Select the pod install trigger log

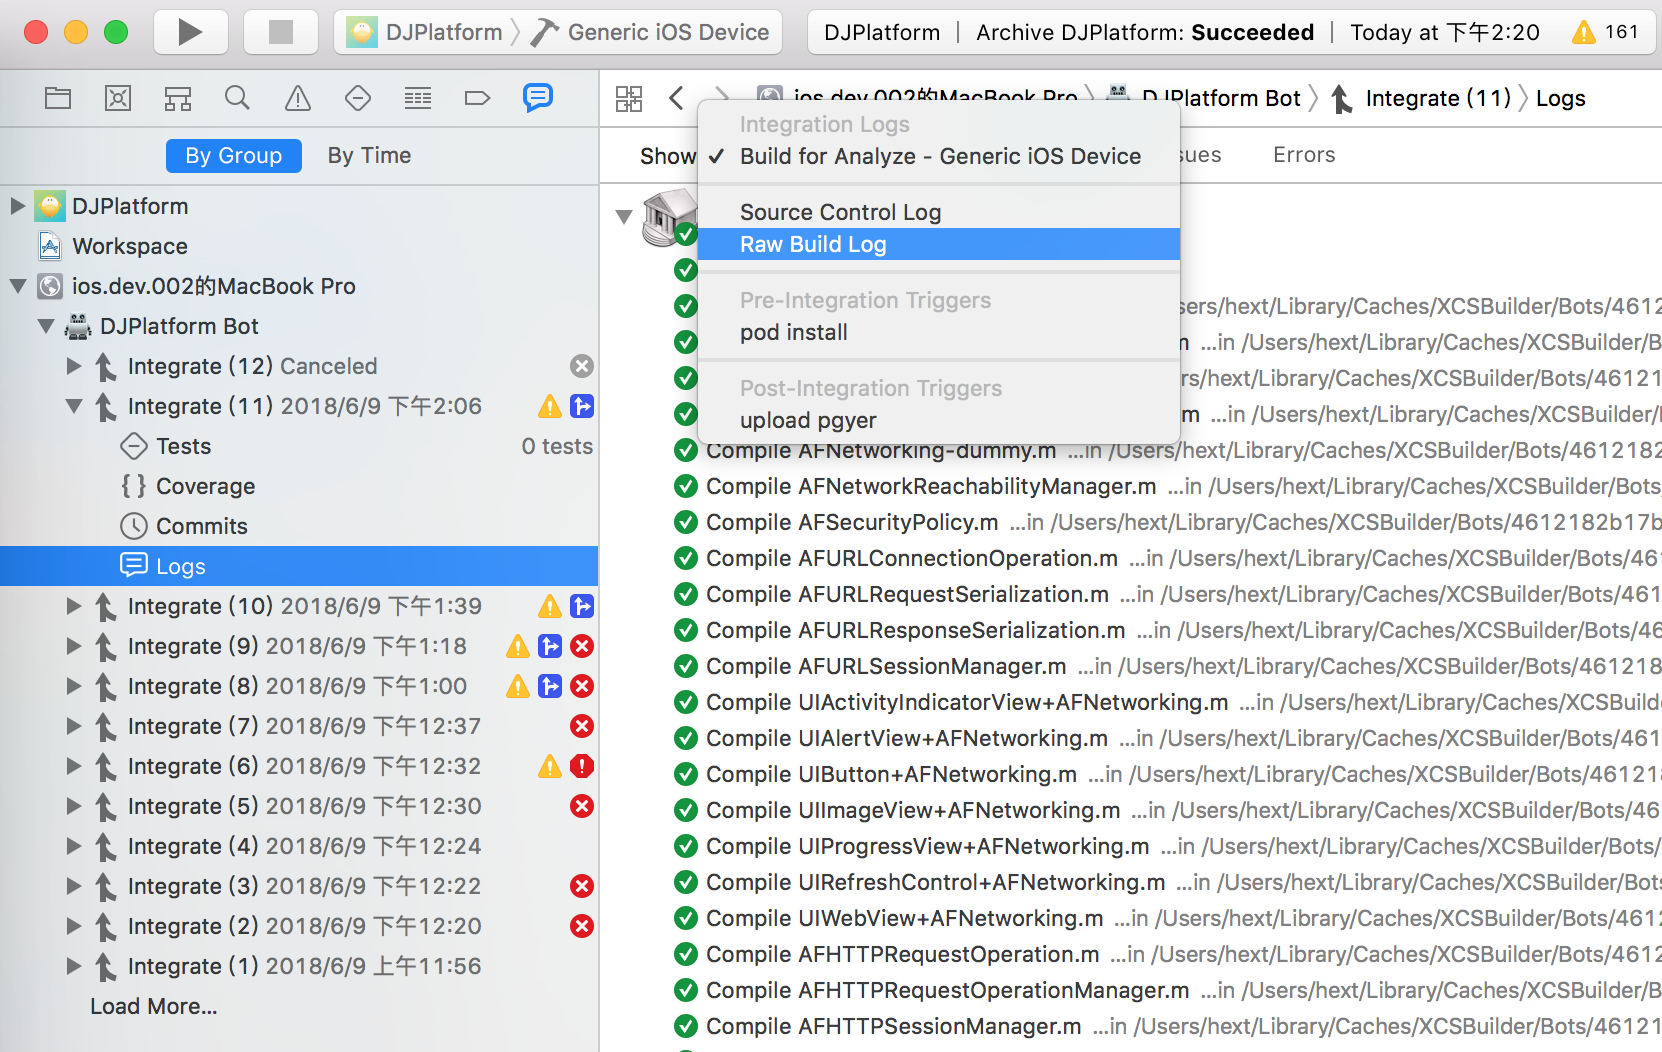tap(939, 332)
